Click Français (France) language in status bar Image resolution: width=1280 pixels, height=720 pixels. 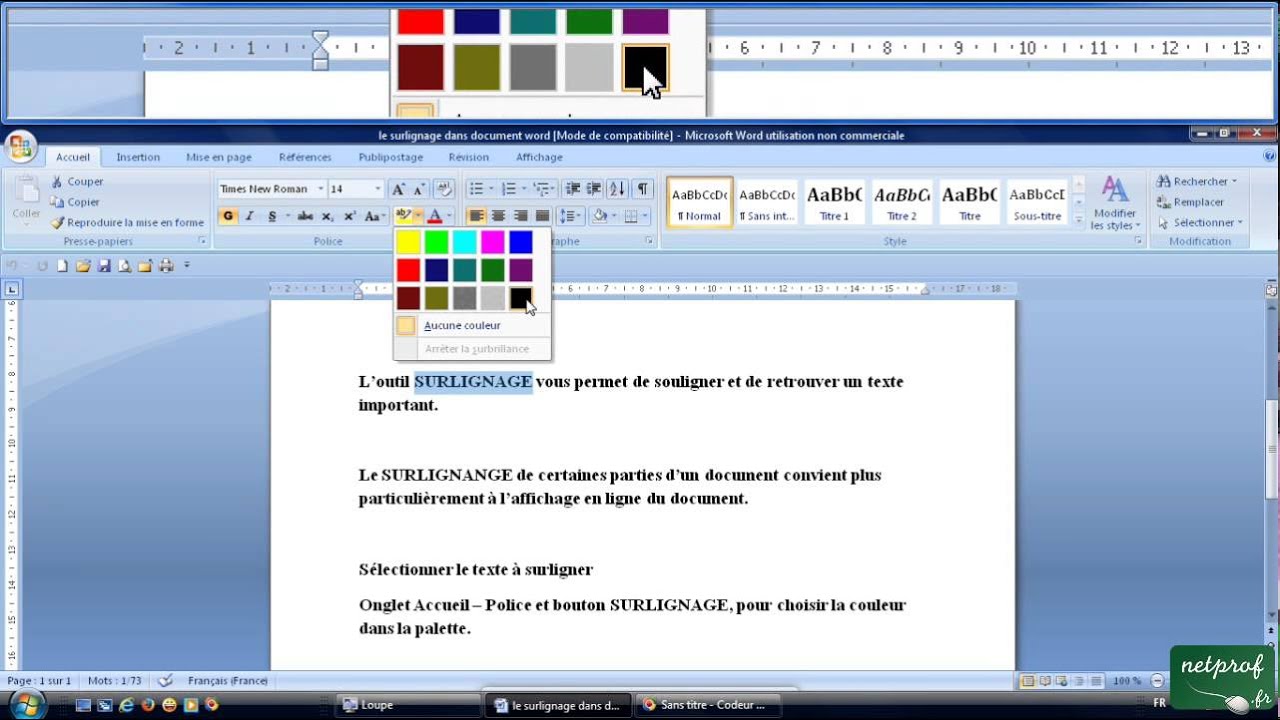pyautogui.click(x=228, y=681)
